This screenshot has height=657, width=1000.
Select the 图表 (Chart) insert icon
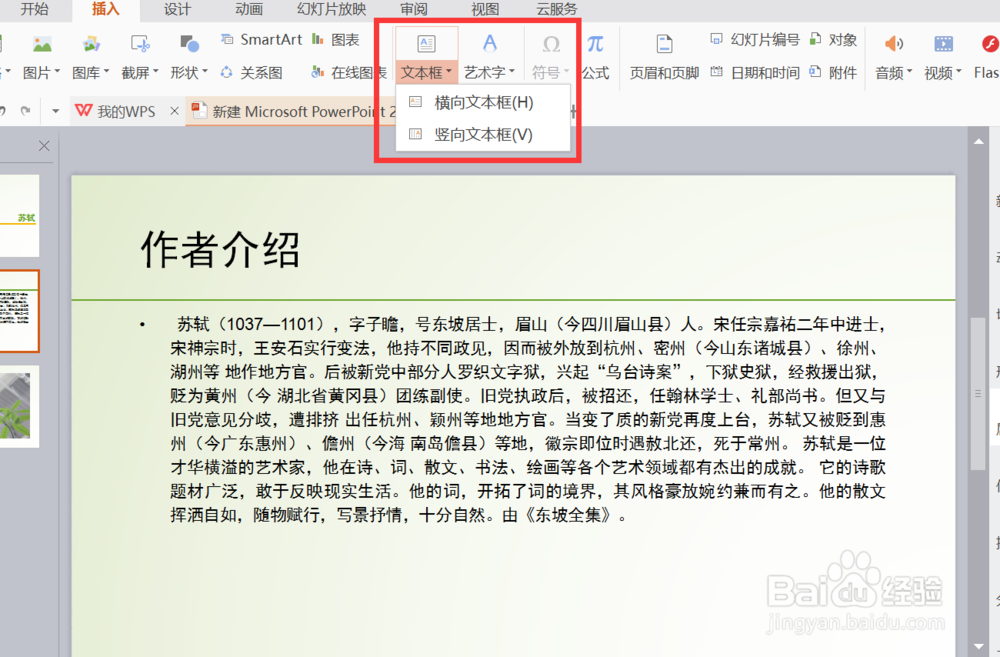pos(338,39)
